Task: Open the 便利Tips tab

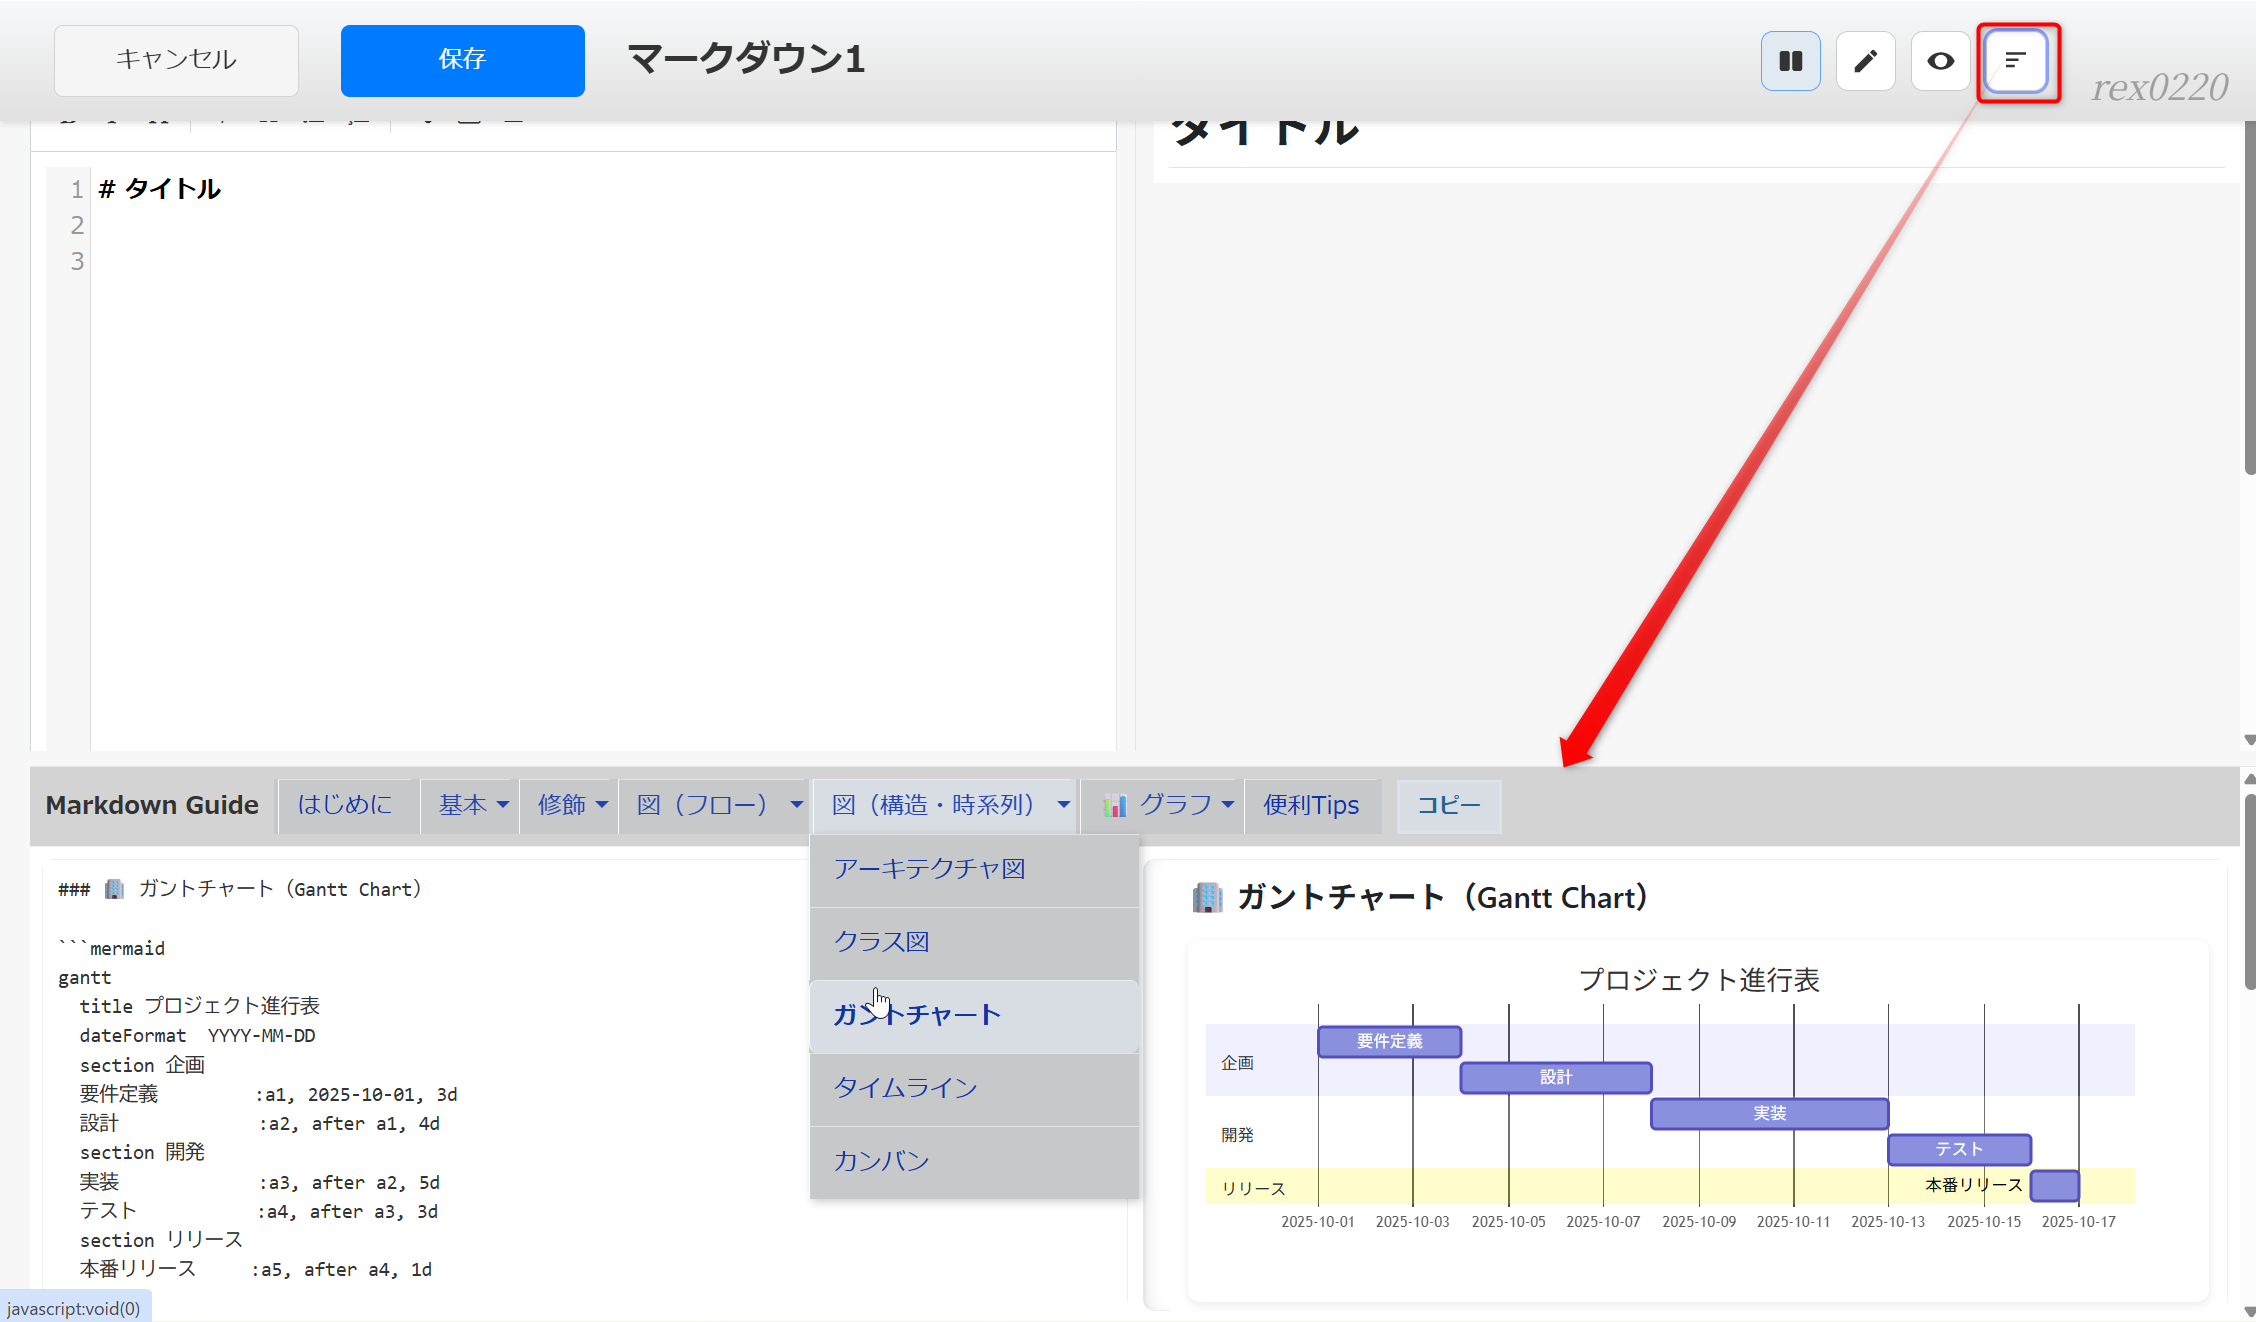Action: pyautogui.click(x=1310, y=806)
